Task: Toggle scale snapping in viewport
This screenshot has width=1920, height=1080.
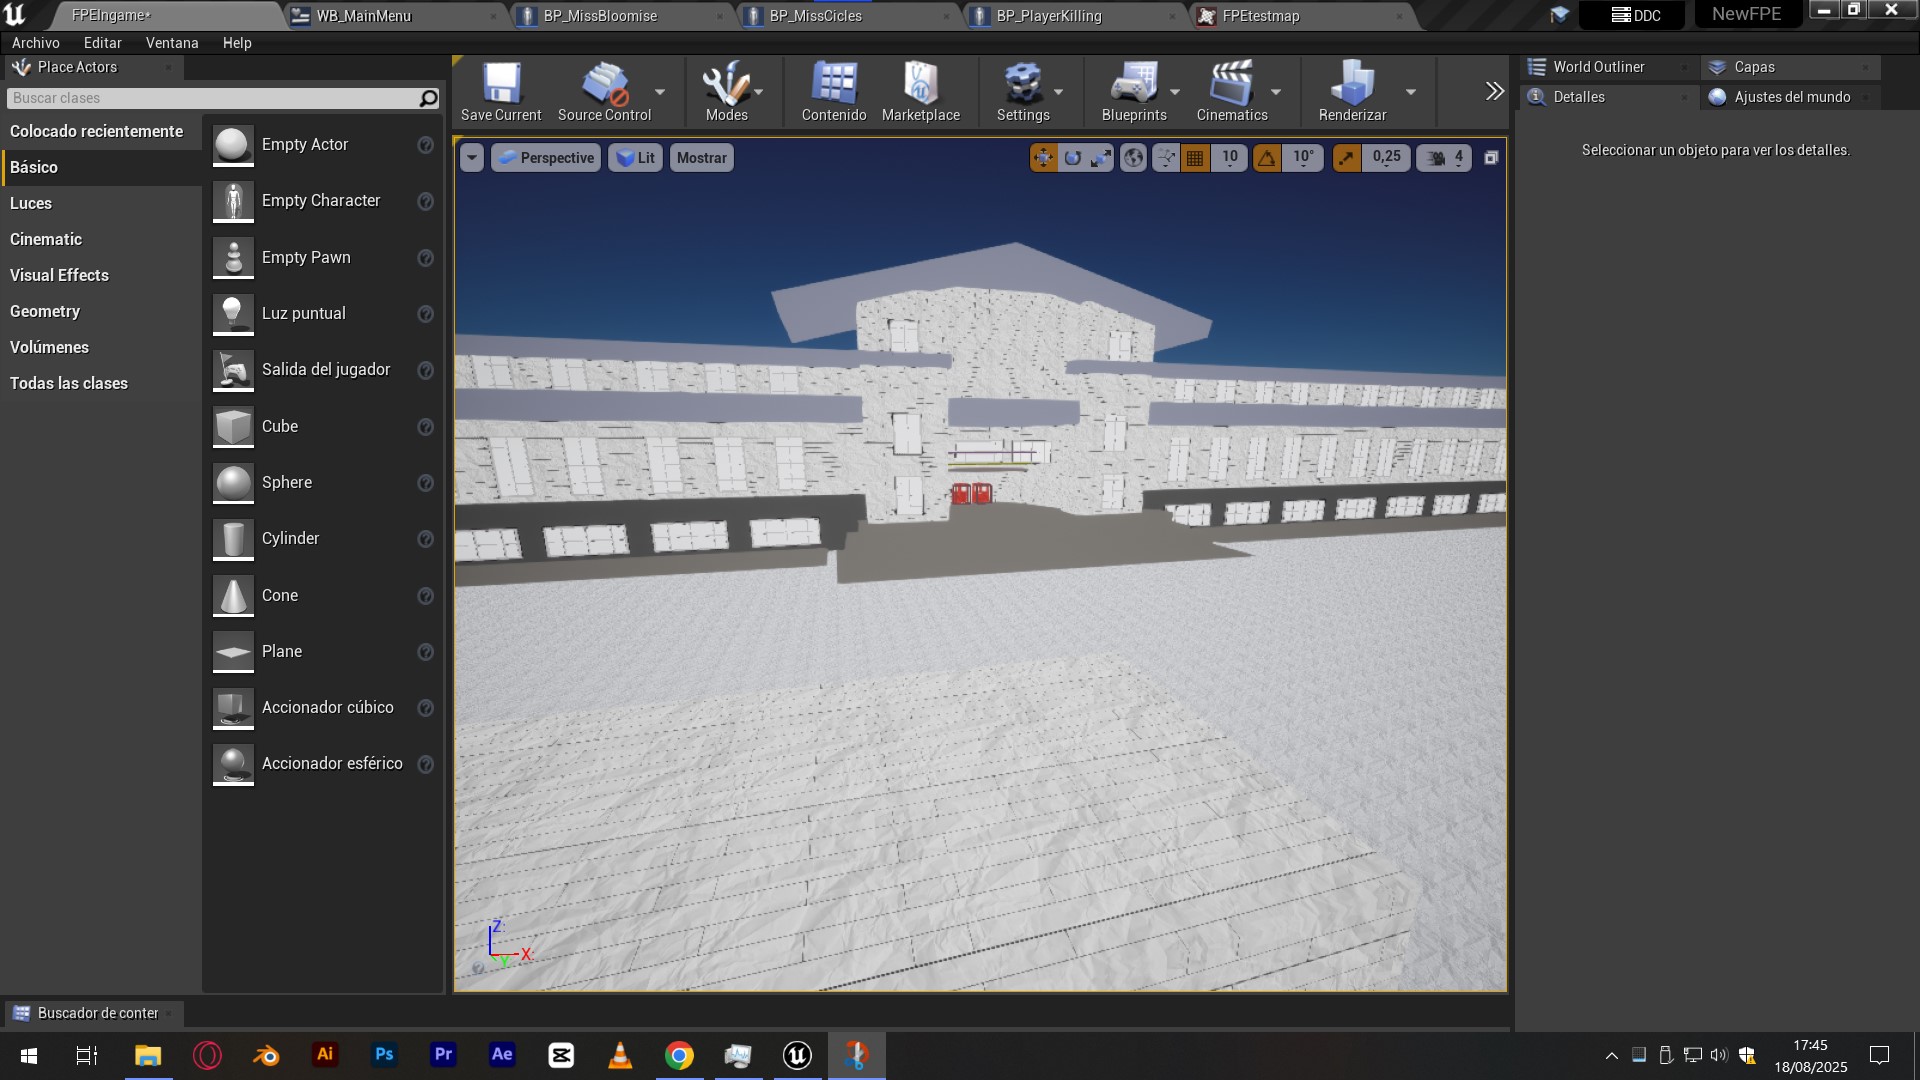Action: pos(1346,158)
